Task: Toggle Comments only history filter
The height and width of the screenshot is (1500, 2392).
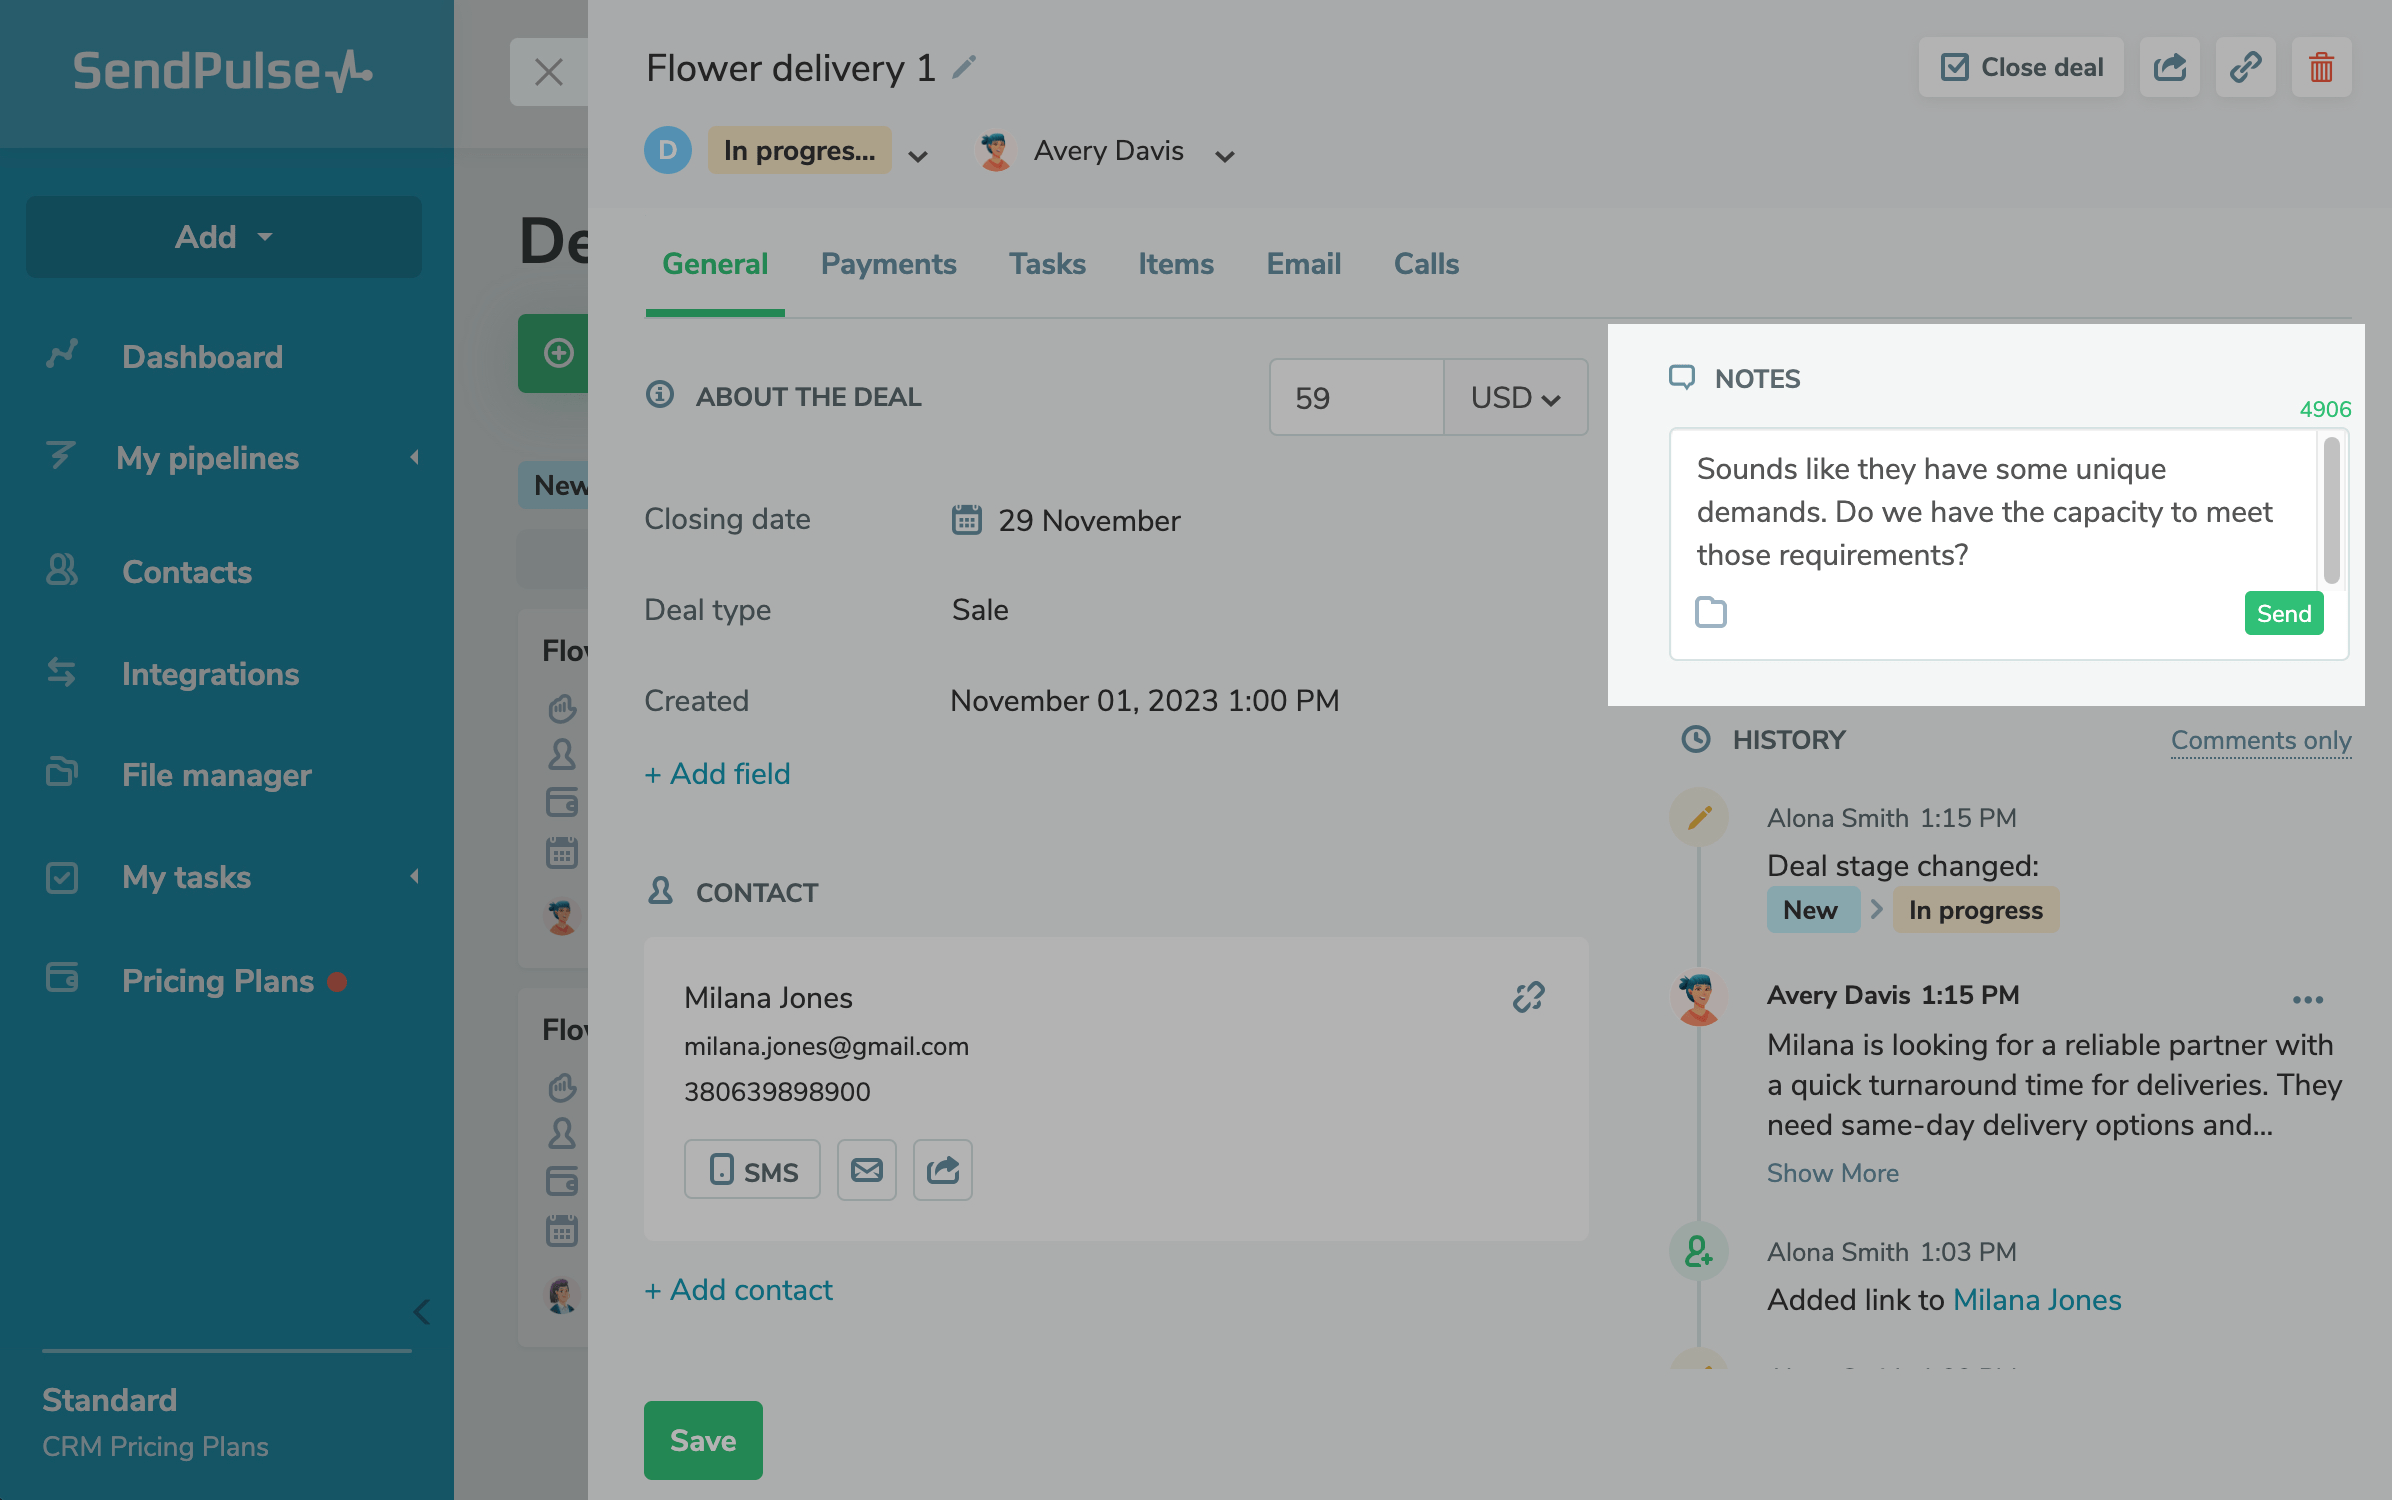Action: [2260, 740]
